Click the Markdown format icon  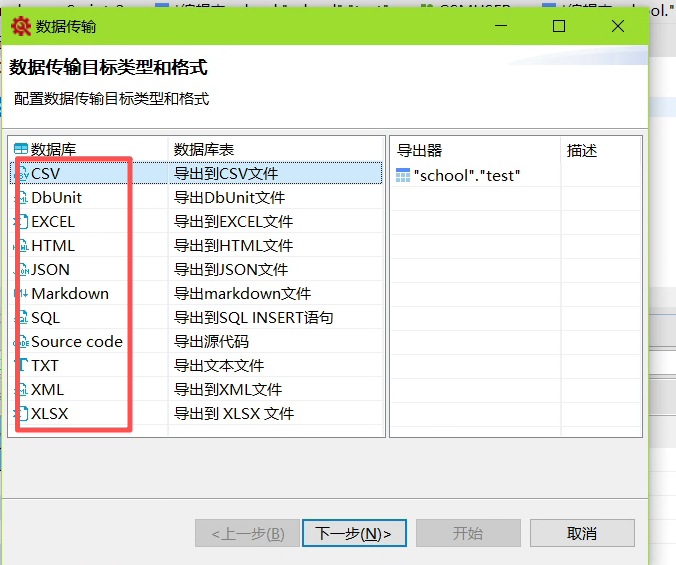22,294
